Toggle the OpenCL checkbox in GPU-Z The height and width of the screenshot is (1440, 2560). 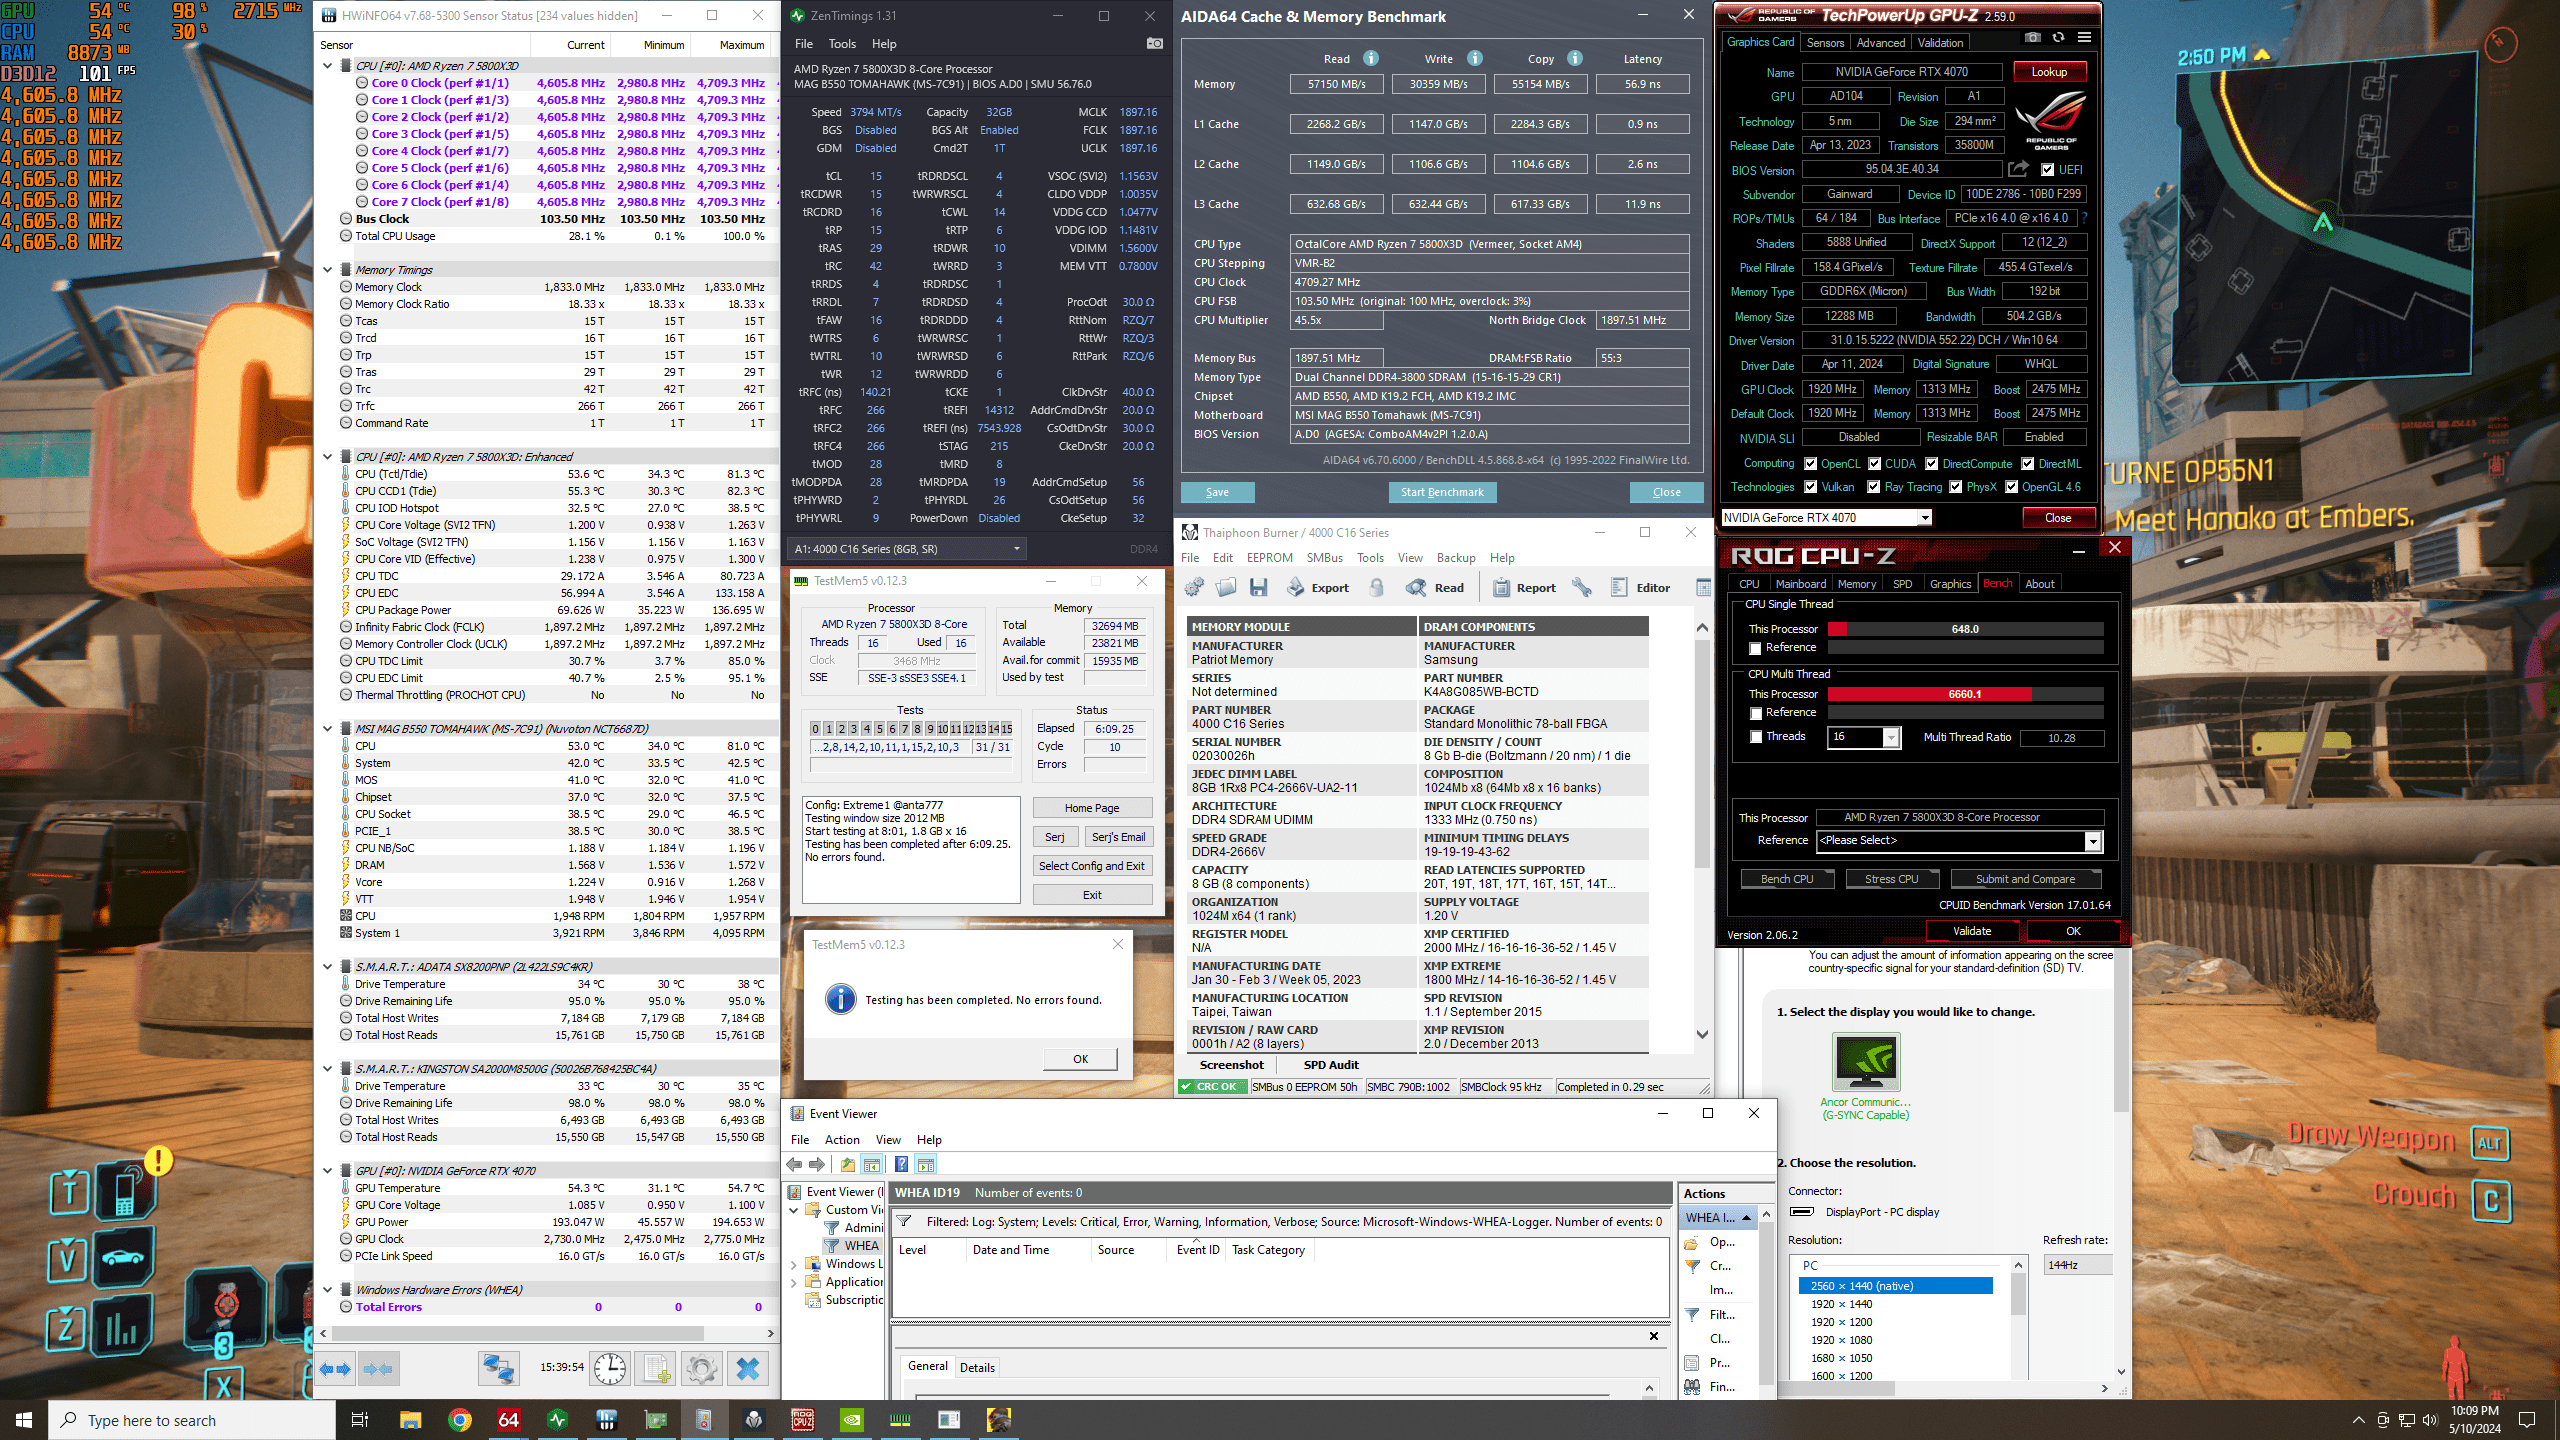coord(1810,464)
